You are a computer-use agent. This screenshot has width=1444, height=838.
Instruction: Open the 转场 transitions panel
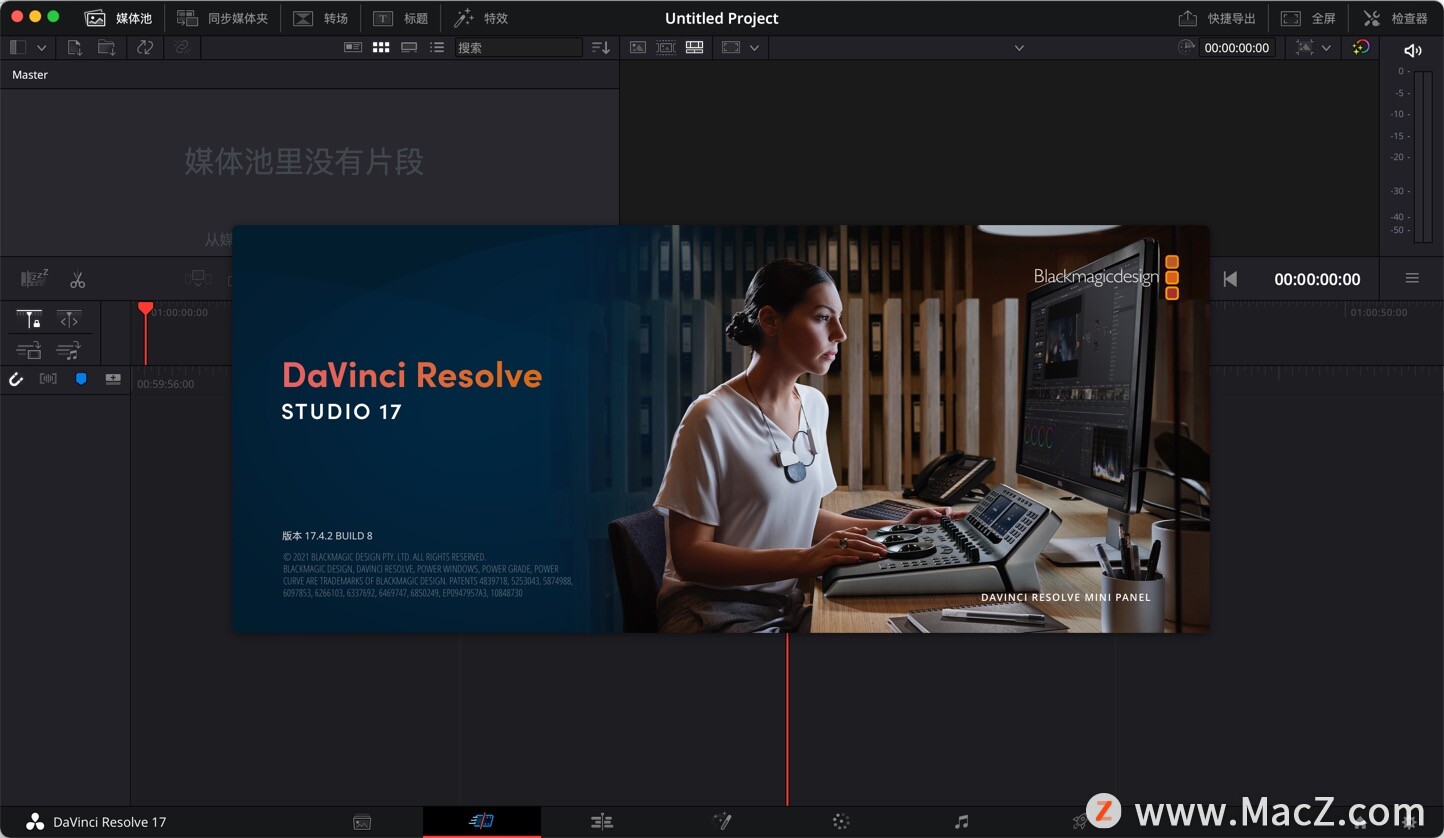(x=320, y=18)
